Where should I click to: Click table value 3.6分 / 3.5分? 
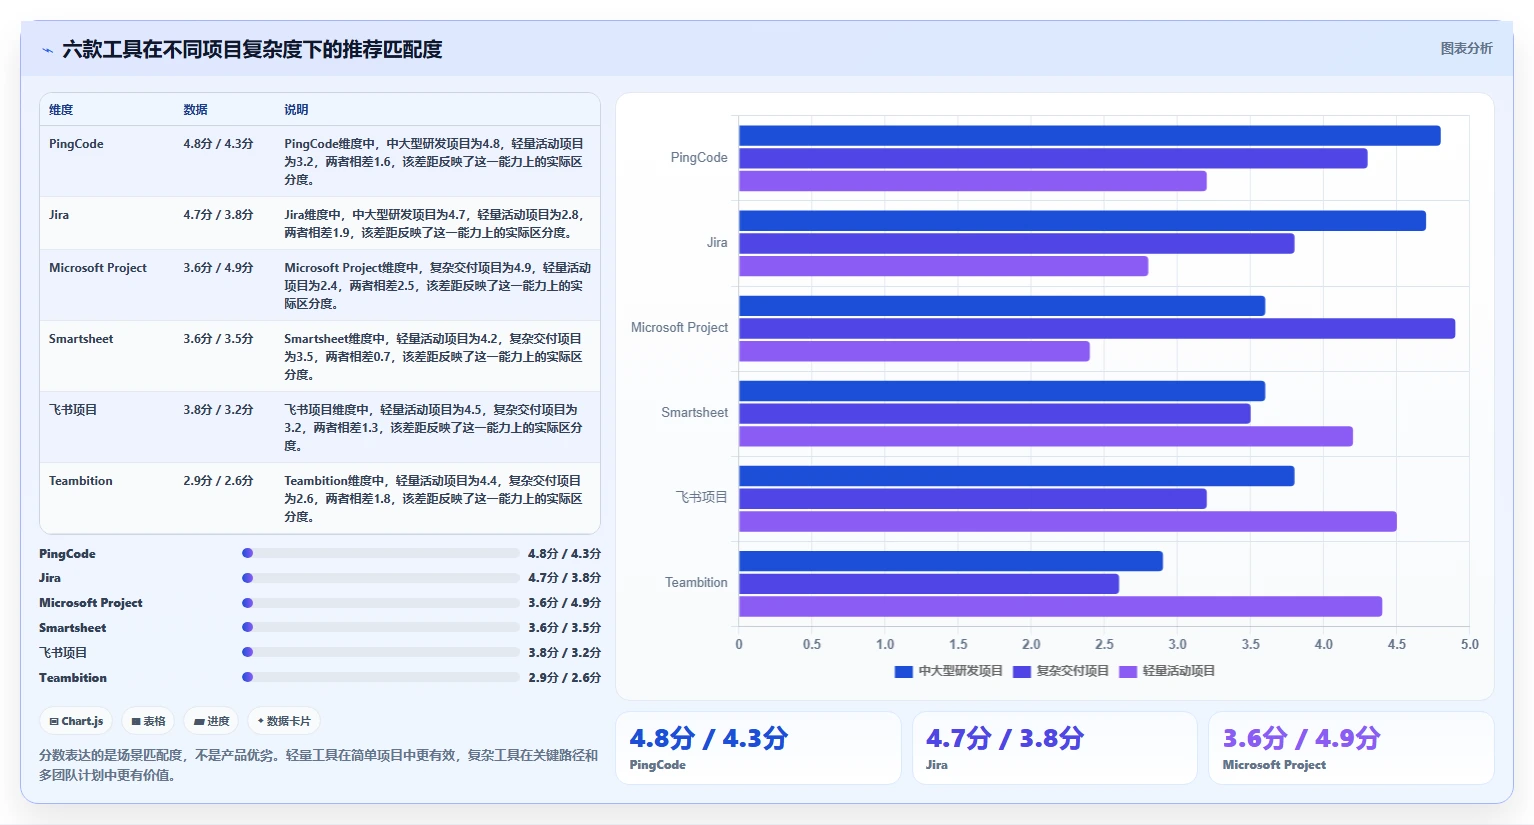coord(218,339)
